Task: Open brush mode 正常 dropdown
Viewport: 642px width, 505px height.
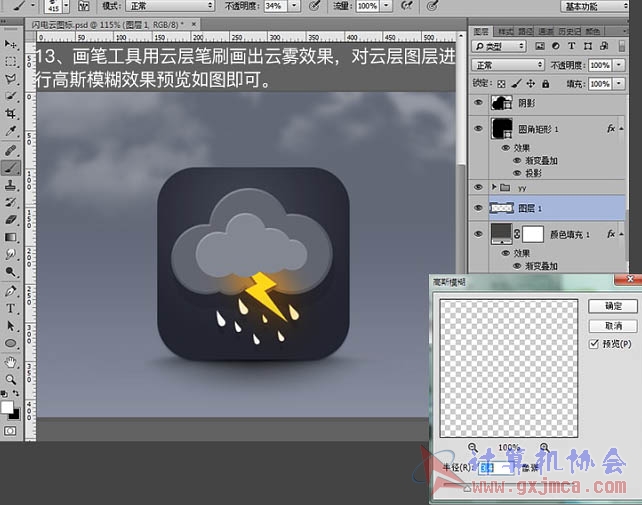Action: click(170, 6)
